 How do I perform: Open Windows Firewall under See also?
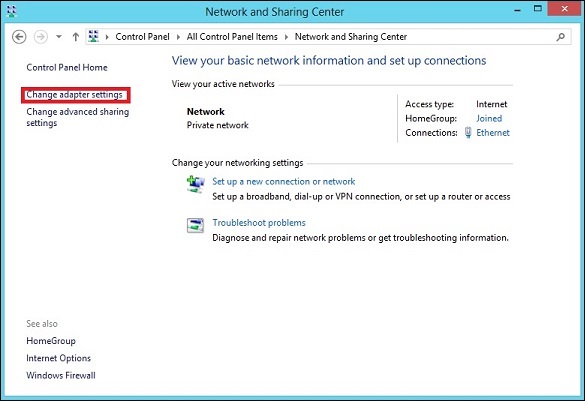(61, 375)
